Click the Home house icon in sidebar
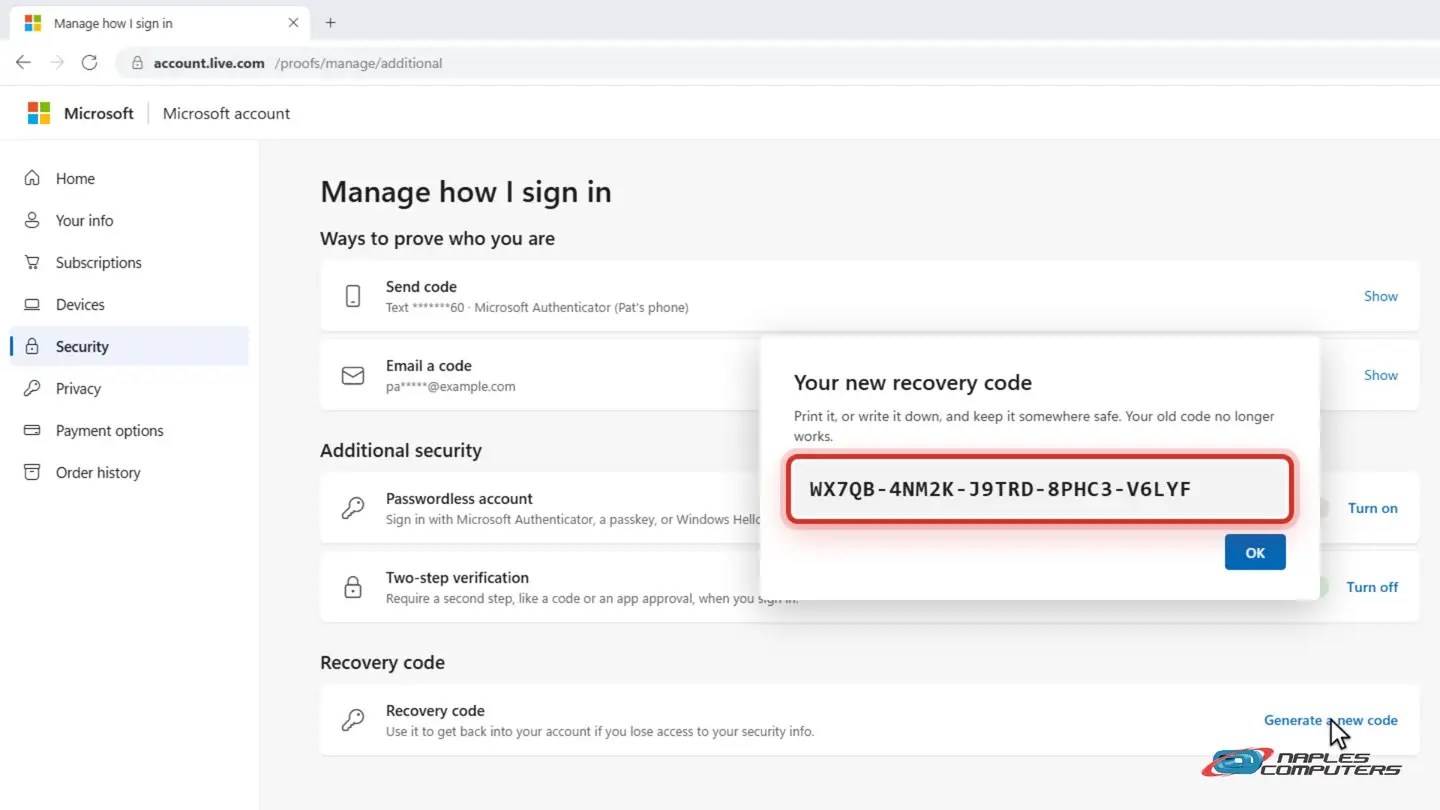The image size is (1440, 810). [x=32, y=178]
